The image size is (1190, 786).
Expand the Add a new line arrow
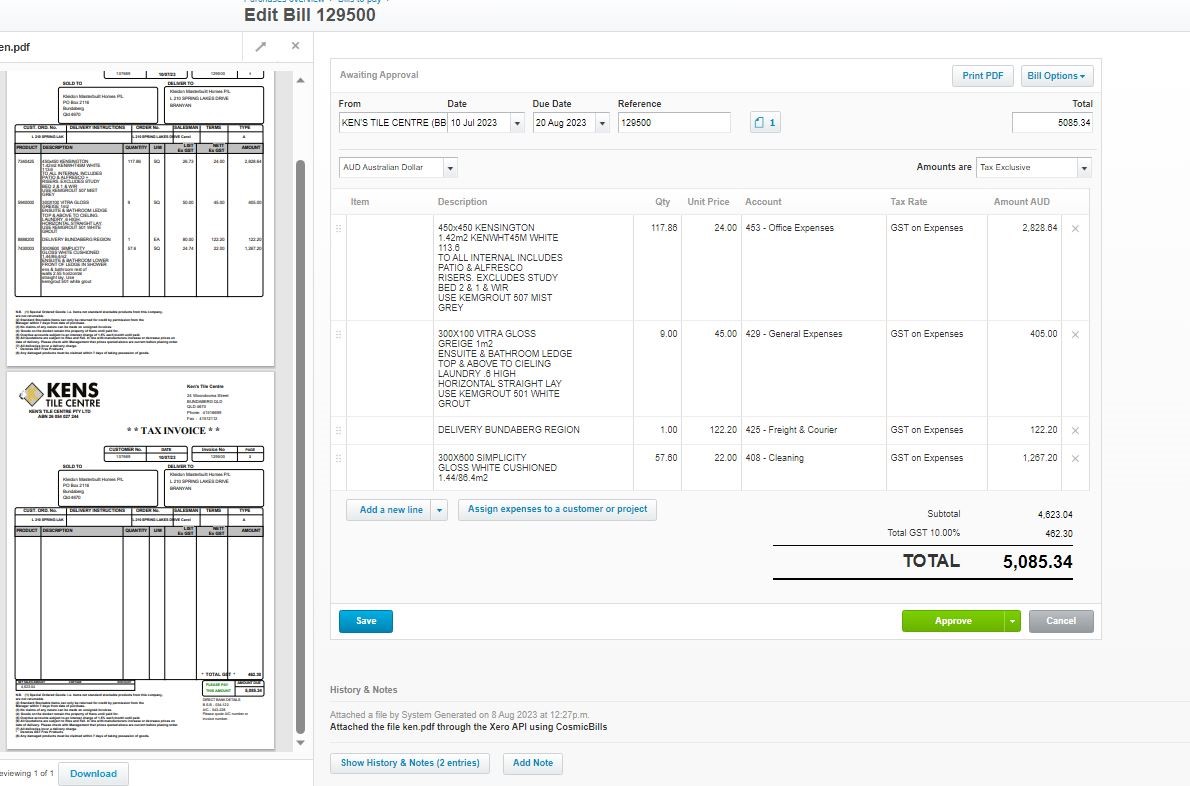coord(439,510)
